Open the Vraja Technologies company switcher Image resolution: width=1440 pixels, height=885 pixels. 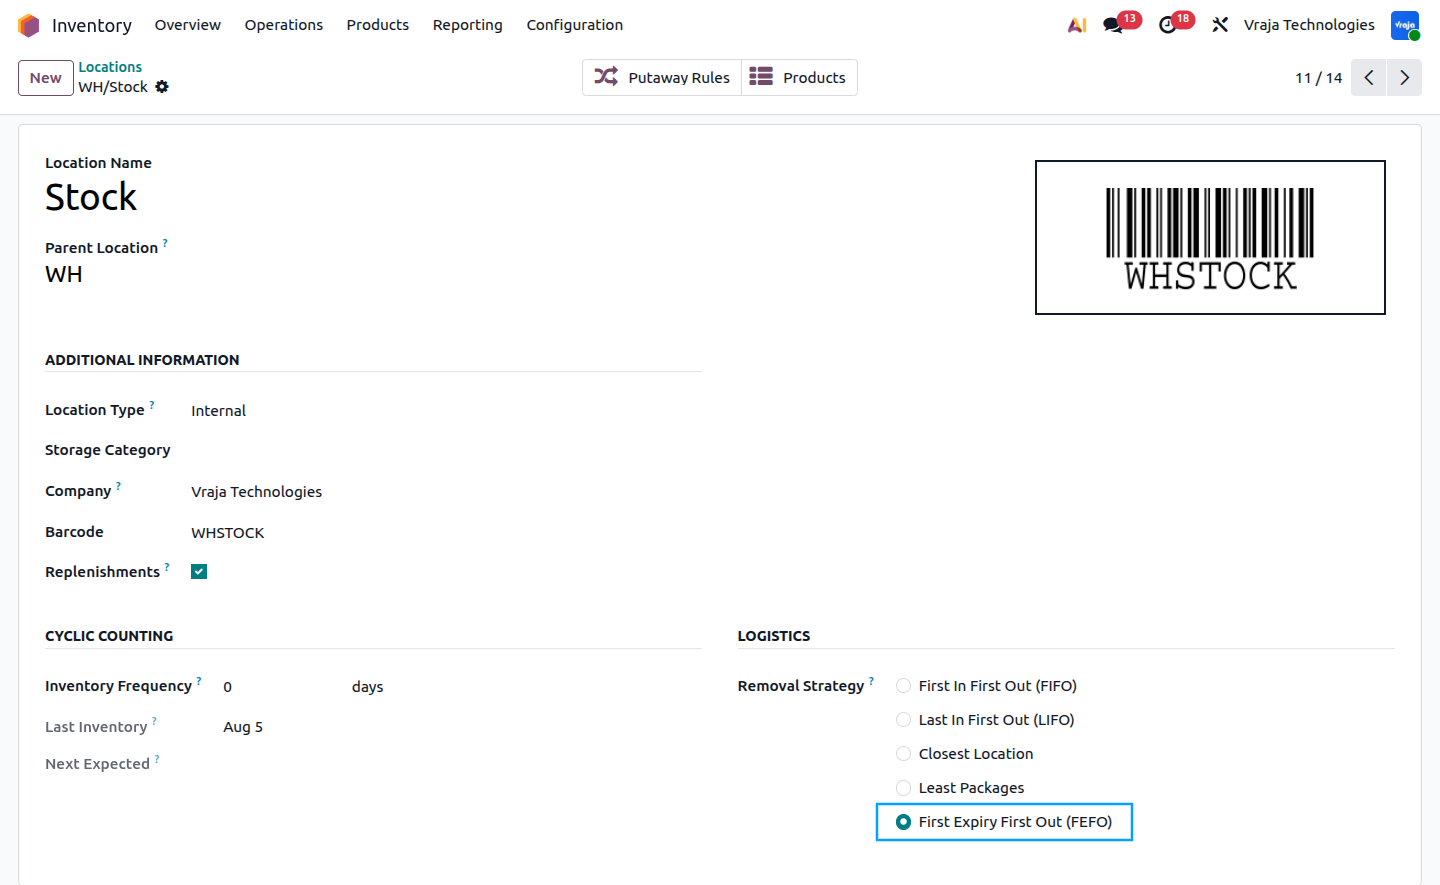[x=1309, y=25]
